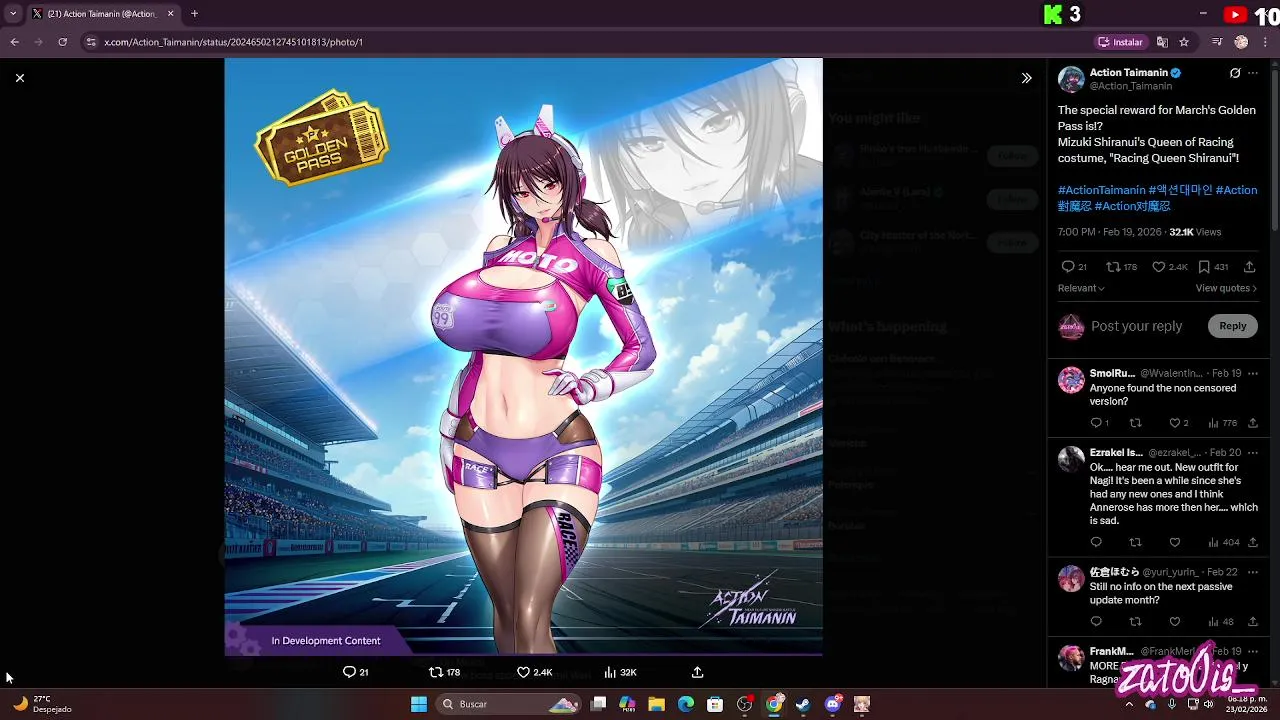Open Chrome profile avatar
Screen dimensions: 1280x720
coord(1241,42)
